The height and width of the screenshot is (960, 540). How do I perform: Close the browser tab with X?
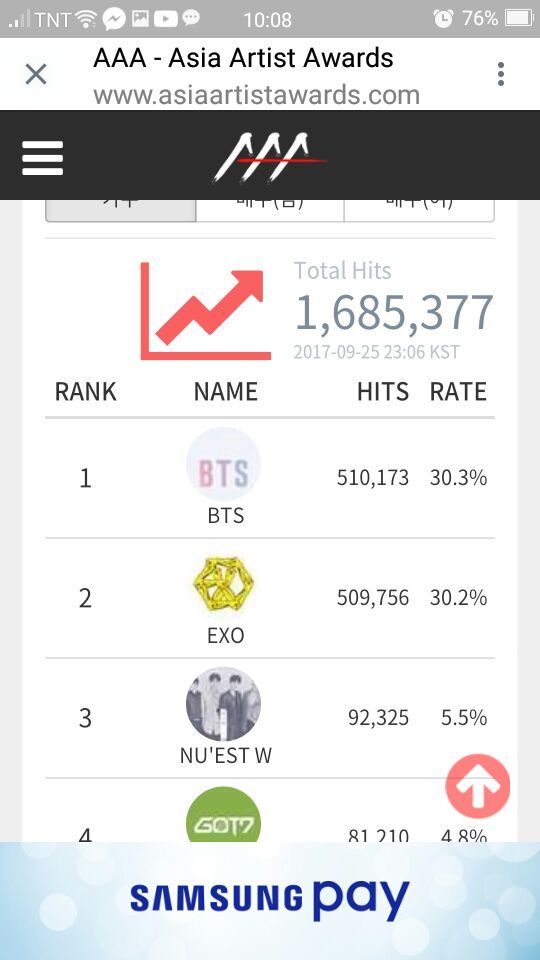tap(36, 75)
